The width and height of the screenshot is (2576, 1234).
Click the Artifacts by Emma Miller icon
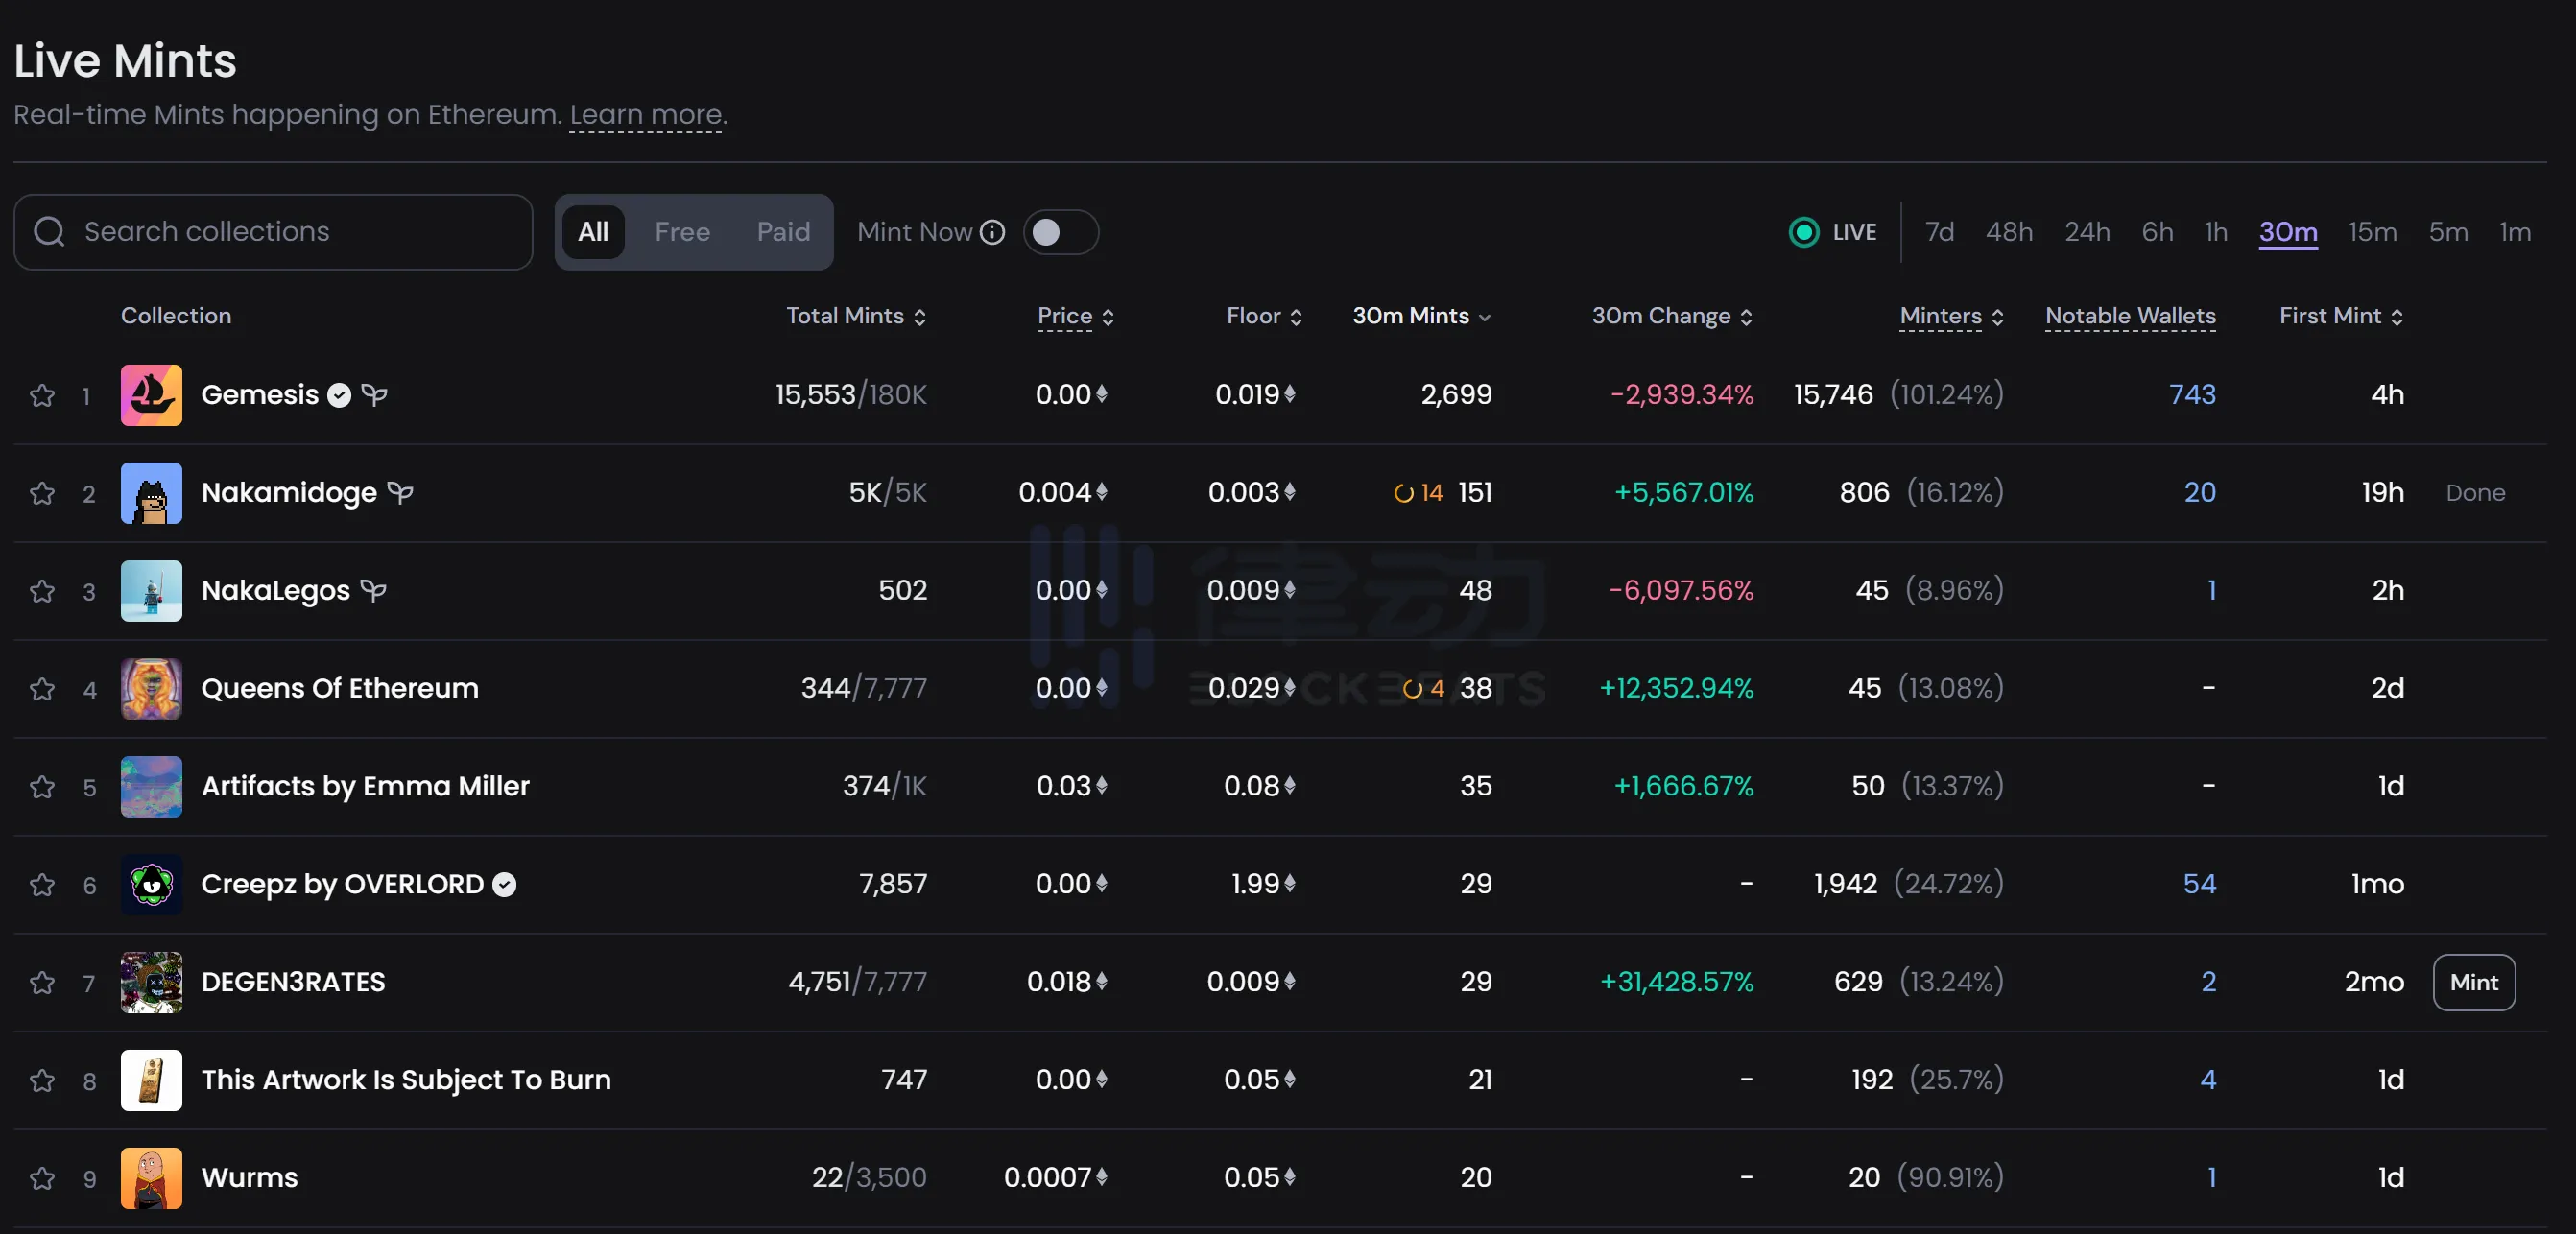point(150,786)
